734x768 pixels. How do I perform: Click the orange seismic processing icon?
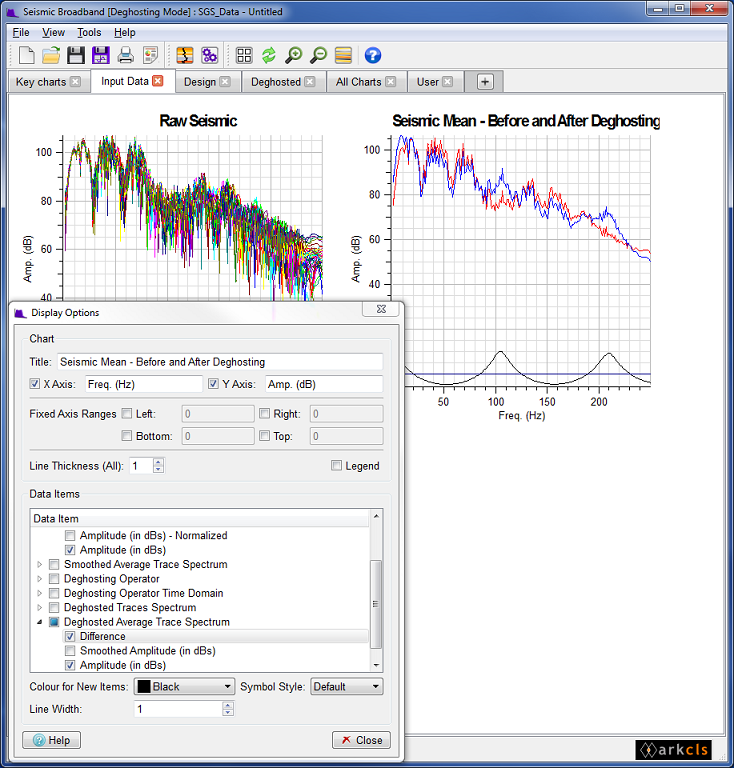185,55
